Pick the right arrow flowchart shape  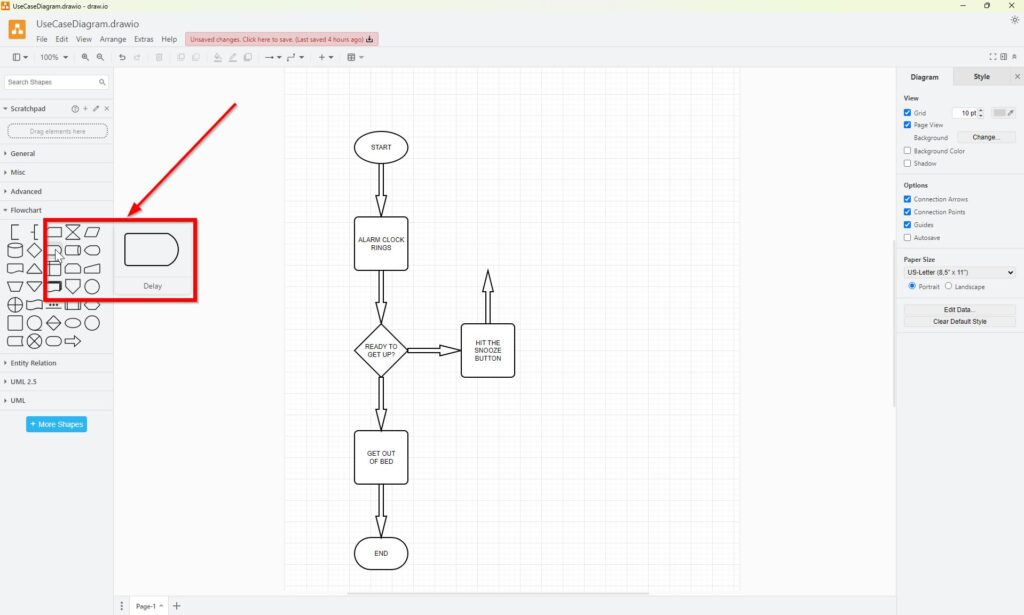point(72,341)
